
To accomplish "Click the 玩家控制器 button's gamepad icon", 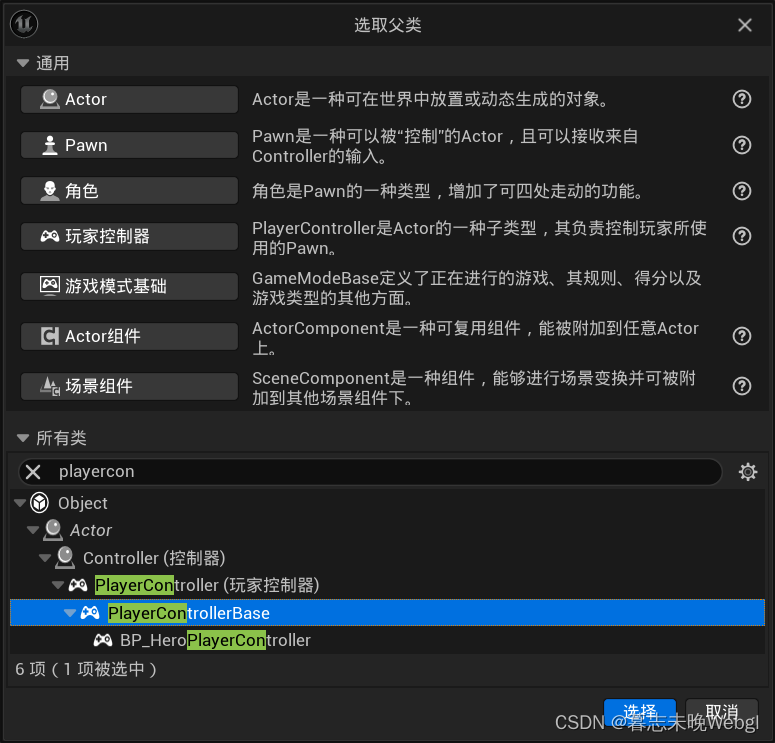I will coord(50,236).
